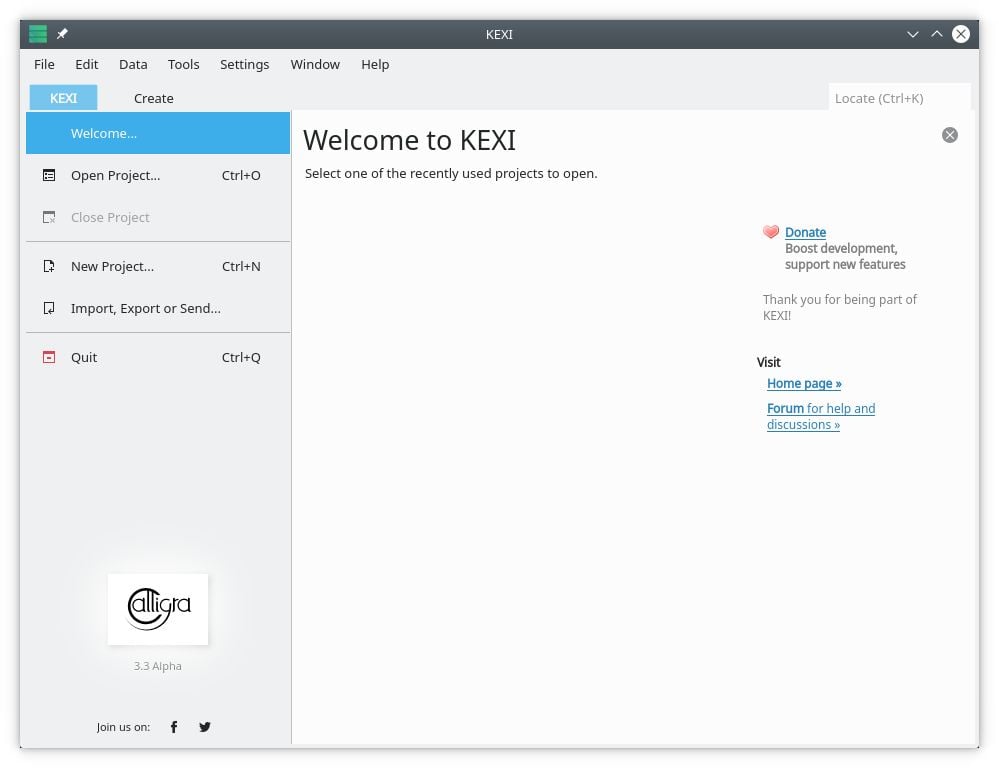Viewport: 999px width, 768px height.
Task: Select the KEXI tab
Action: click(63, 98)
